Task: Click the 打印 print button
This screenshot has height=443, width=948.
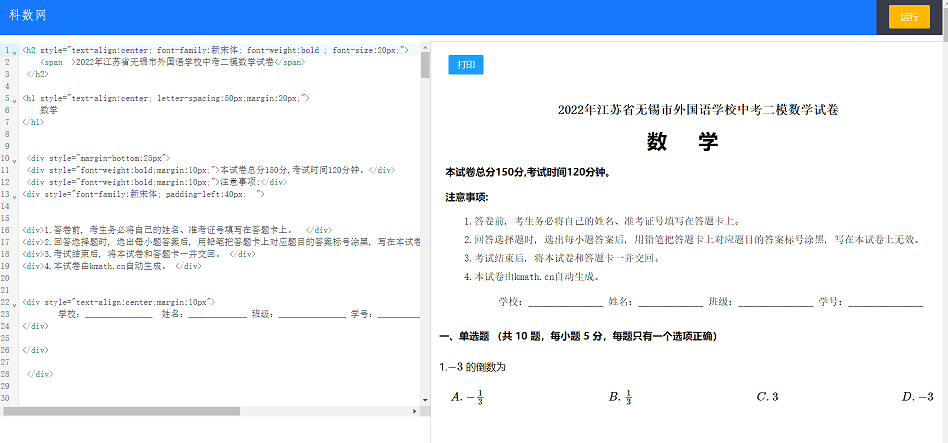Action: click(x=466, y=65)
